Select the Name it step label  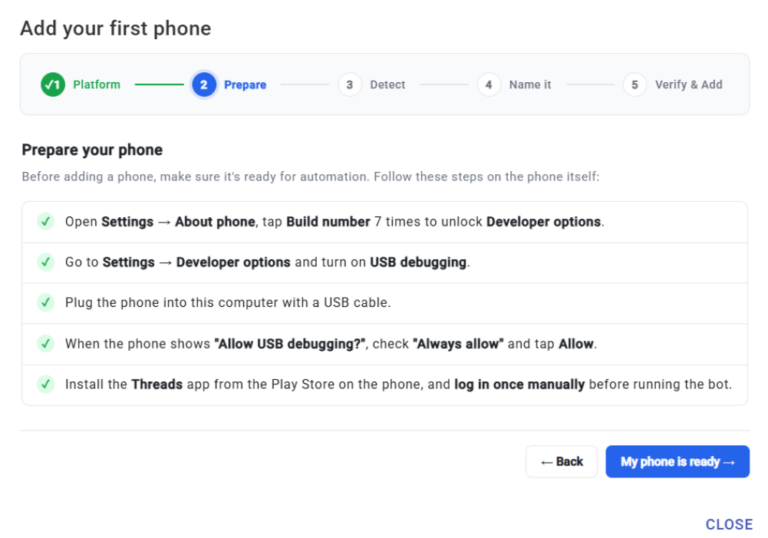tap(530, 85)
